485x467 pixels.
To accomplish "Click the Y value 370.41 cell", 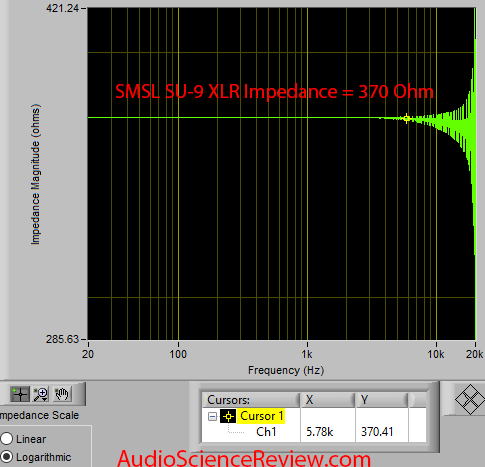I will point(377,432).
